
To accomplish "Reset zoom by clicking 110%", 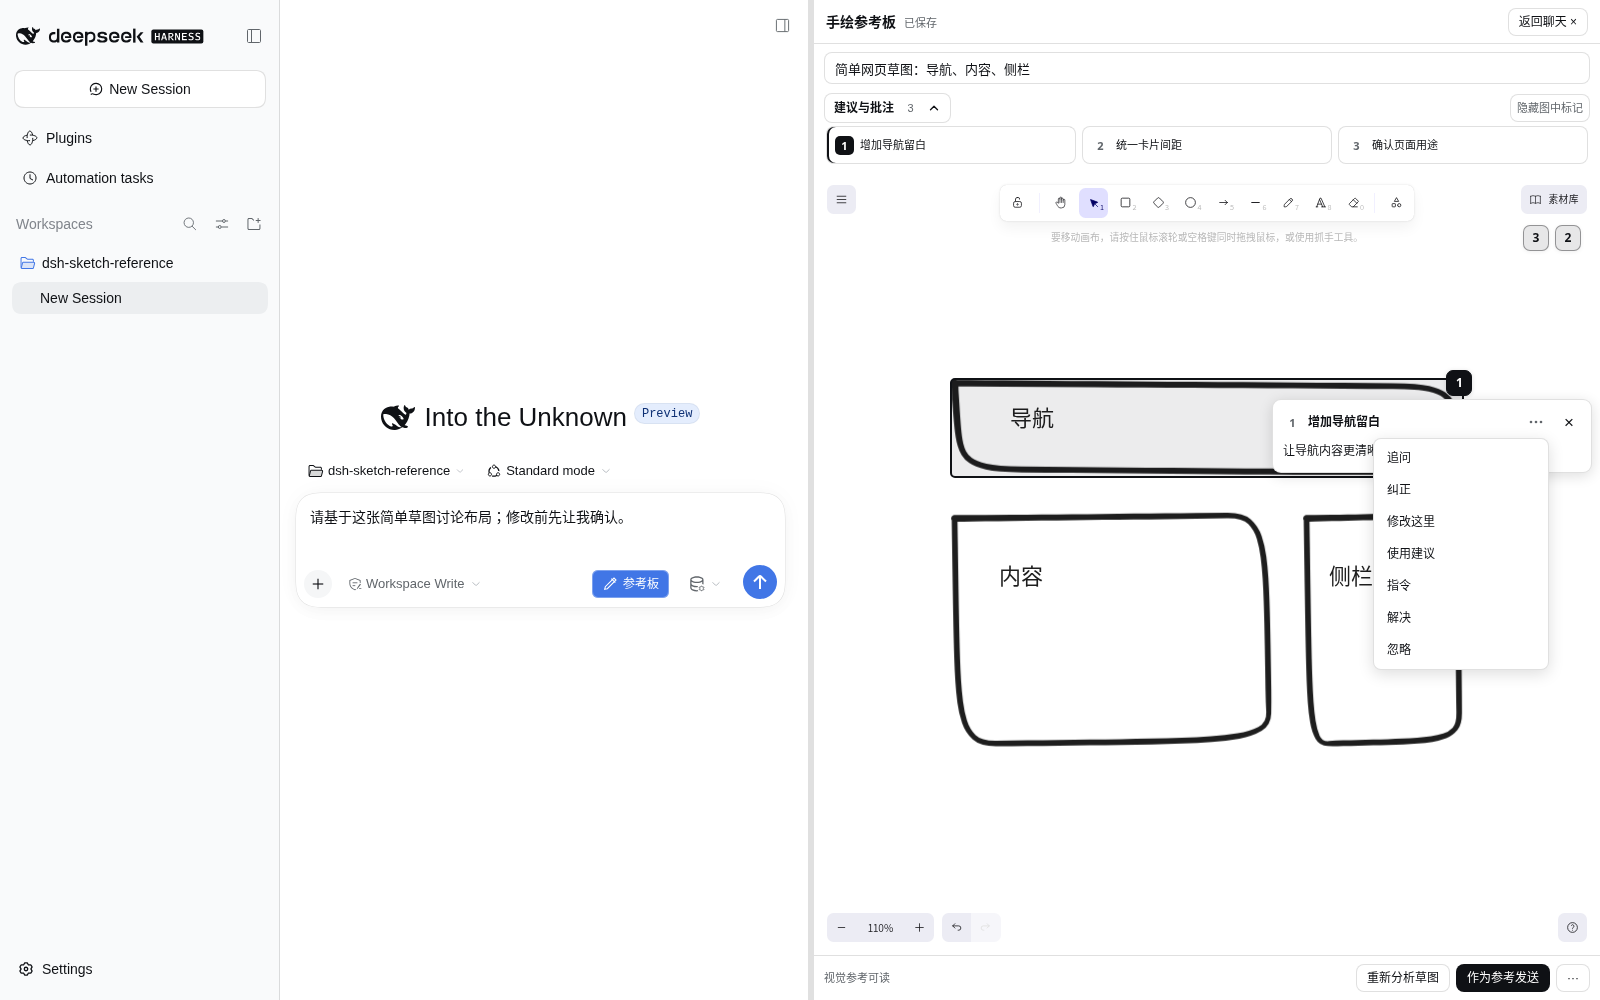I will click(880, 928).
